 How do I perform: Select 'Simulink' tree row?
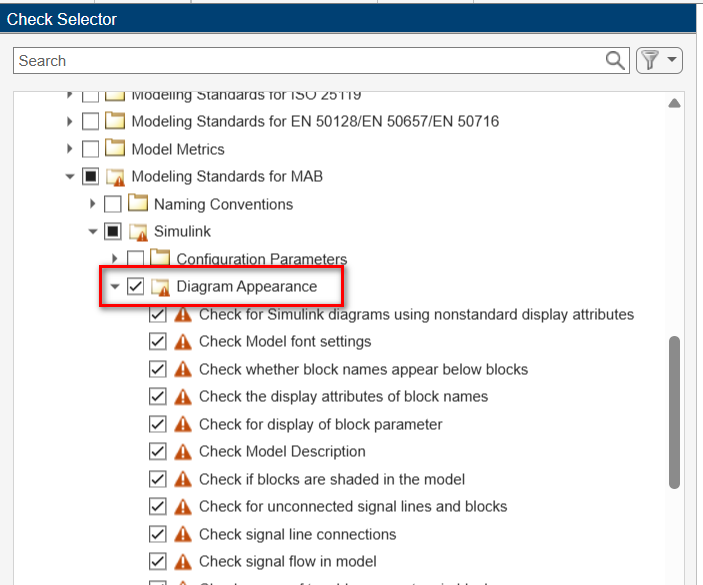click(x=182, y=231)
